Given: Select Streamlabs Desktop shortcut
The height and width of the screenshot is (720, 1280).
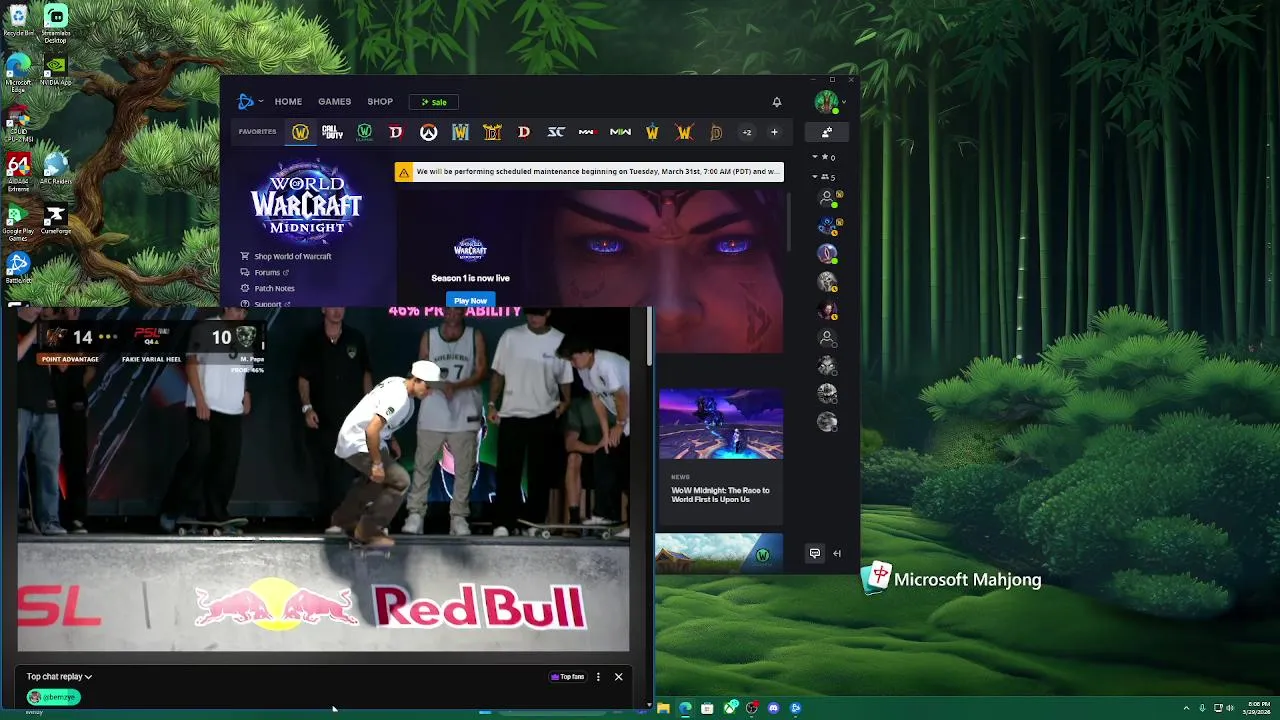Looking at the screenshot, I should click(x=56, y=24).
